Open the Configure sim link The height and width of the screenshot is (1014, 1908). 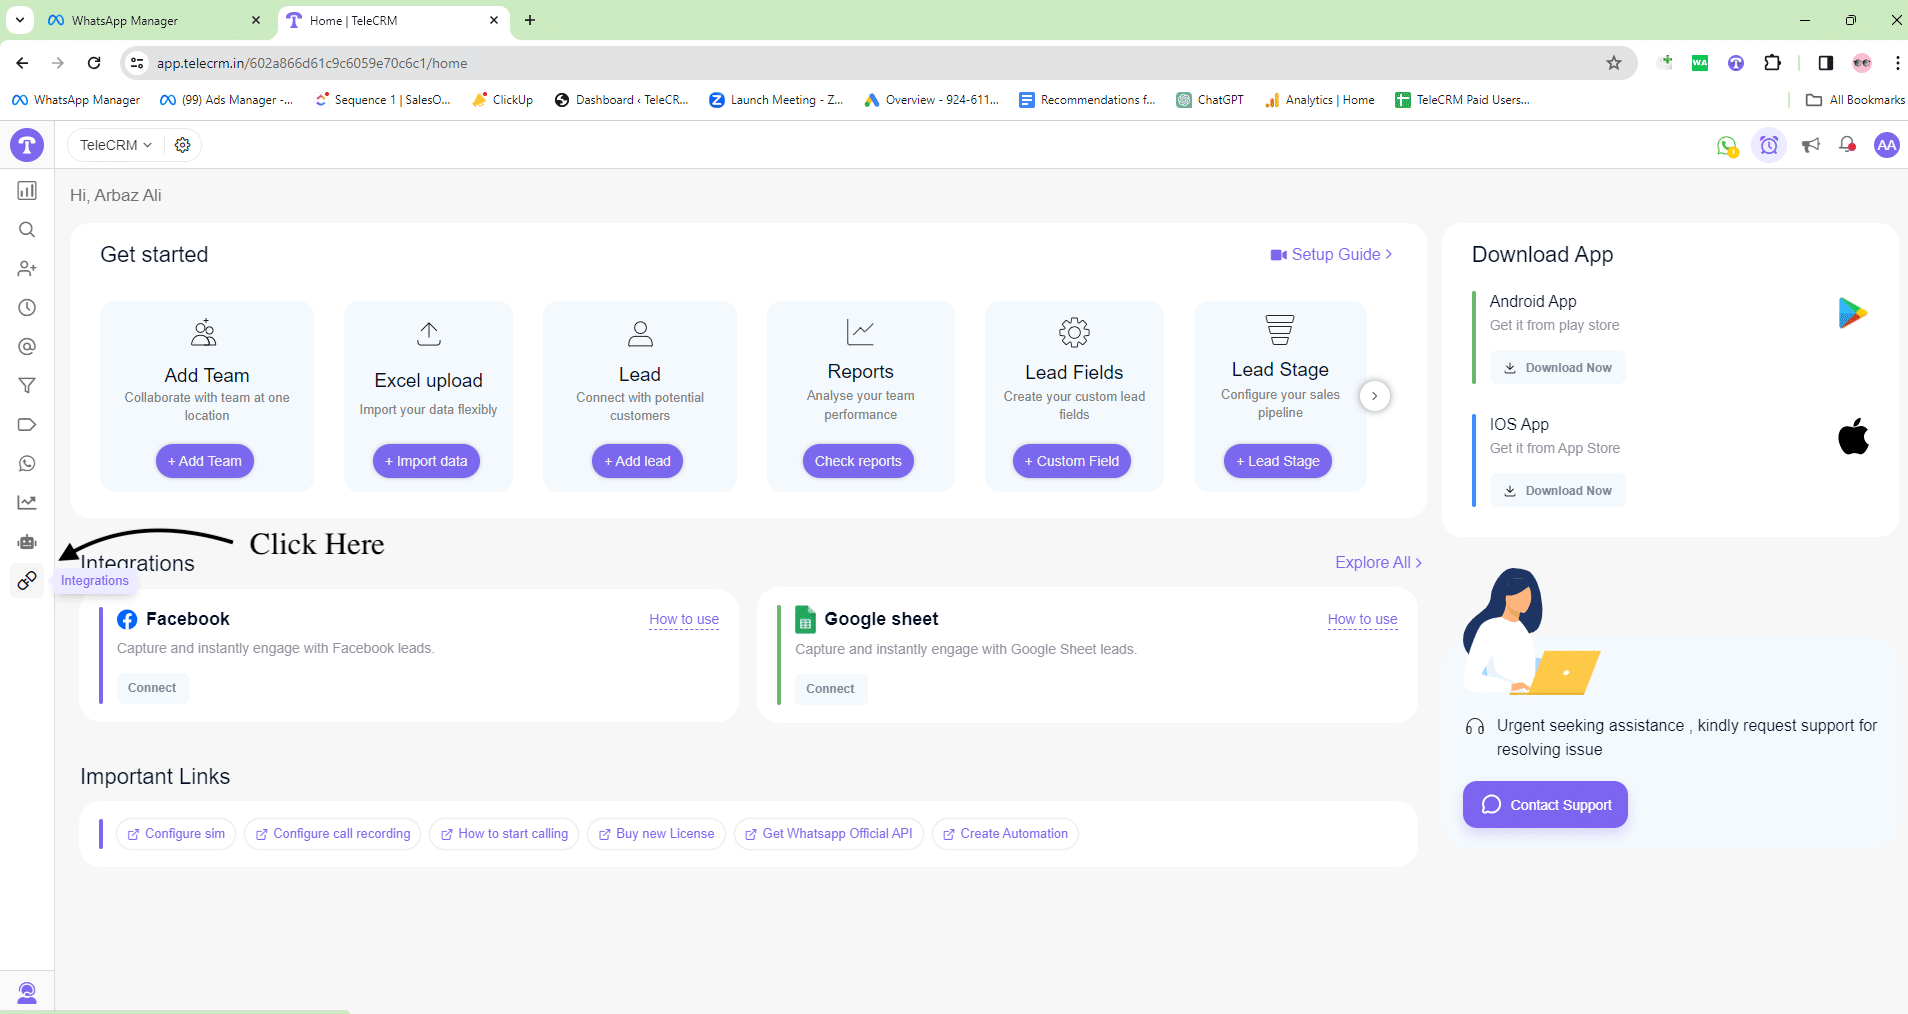click(x=176, y=834)
